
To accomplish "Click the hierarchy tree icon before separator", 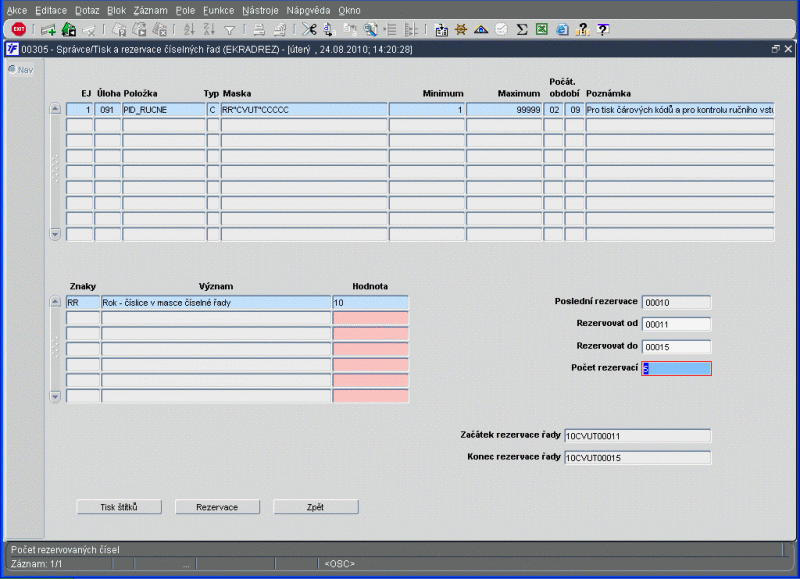I will pos(411,30).
